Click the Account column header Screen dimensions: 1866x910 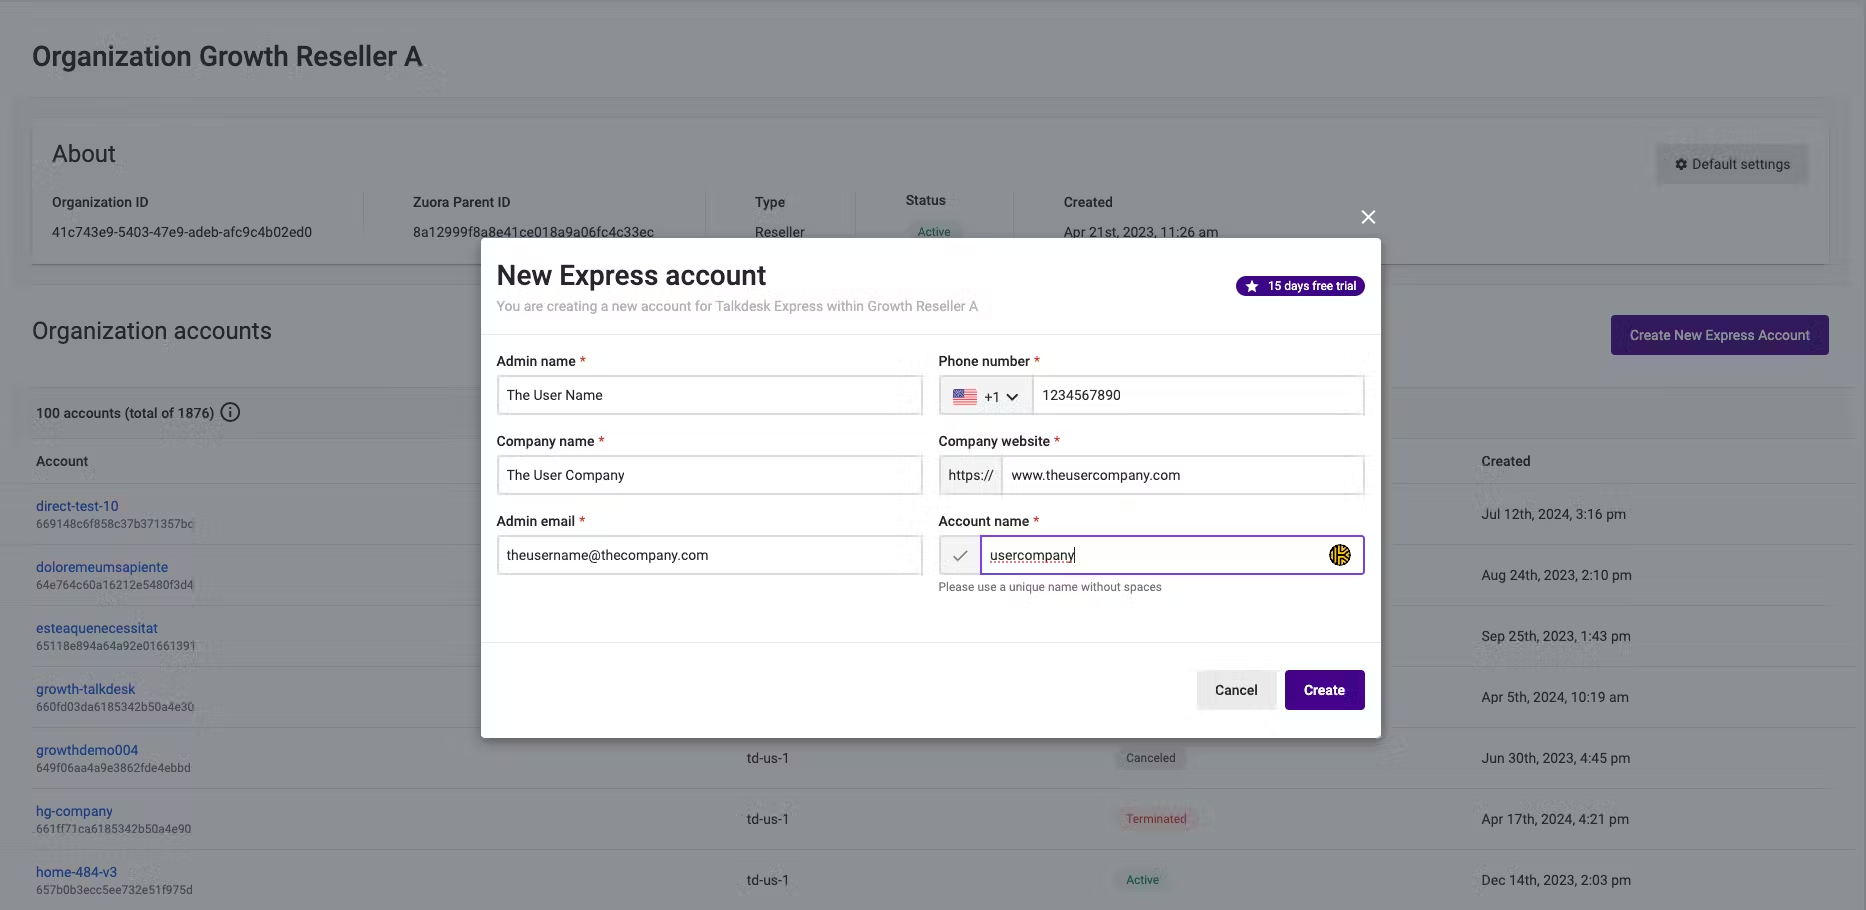[x=62, y=461]
